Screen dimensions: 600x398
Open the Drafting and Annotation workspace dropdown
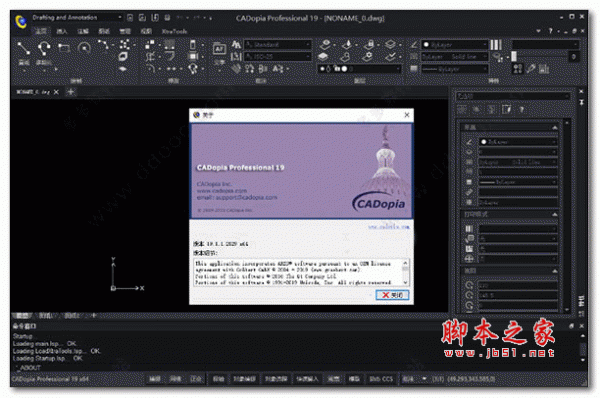(77, 18)
